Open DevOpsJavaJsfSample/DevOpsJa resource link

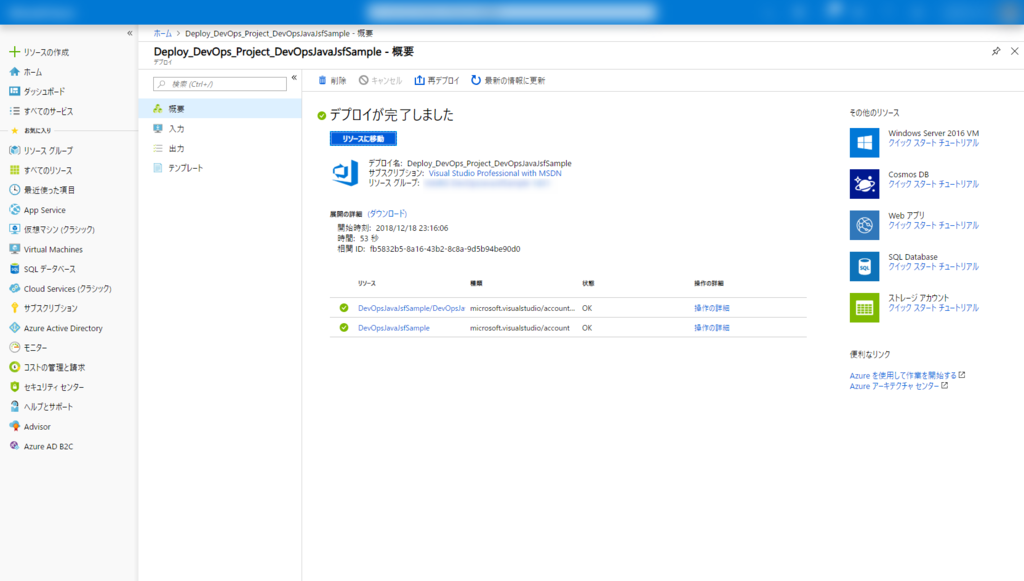[x=411, y=308]
